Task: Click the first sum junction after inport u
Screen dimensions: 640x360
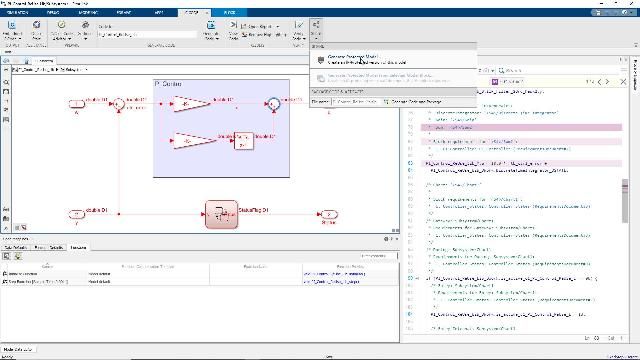Action: 118,104
